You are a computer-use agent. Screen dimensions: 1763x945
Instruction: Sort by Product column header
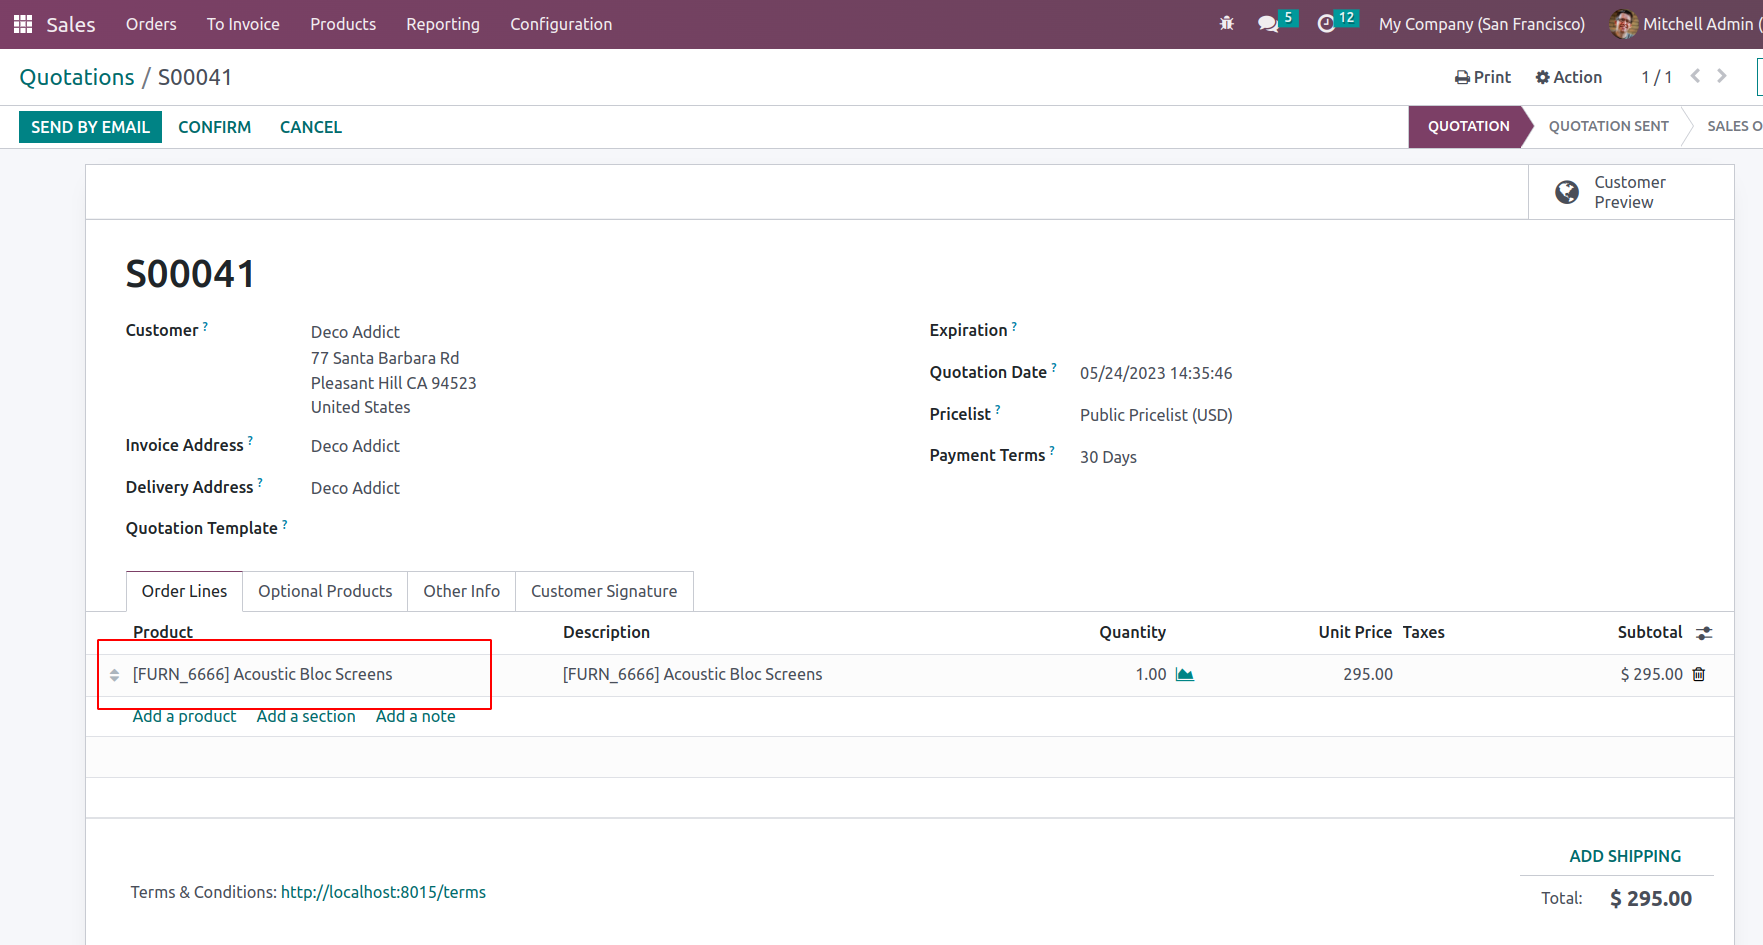click(163, 632)
